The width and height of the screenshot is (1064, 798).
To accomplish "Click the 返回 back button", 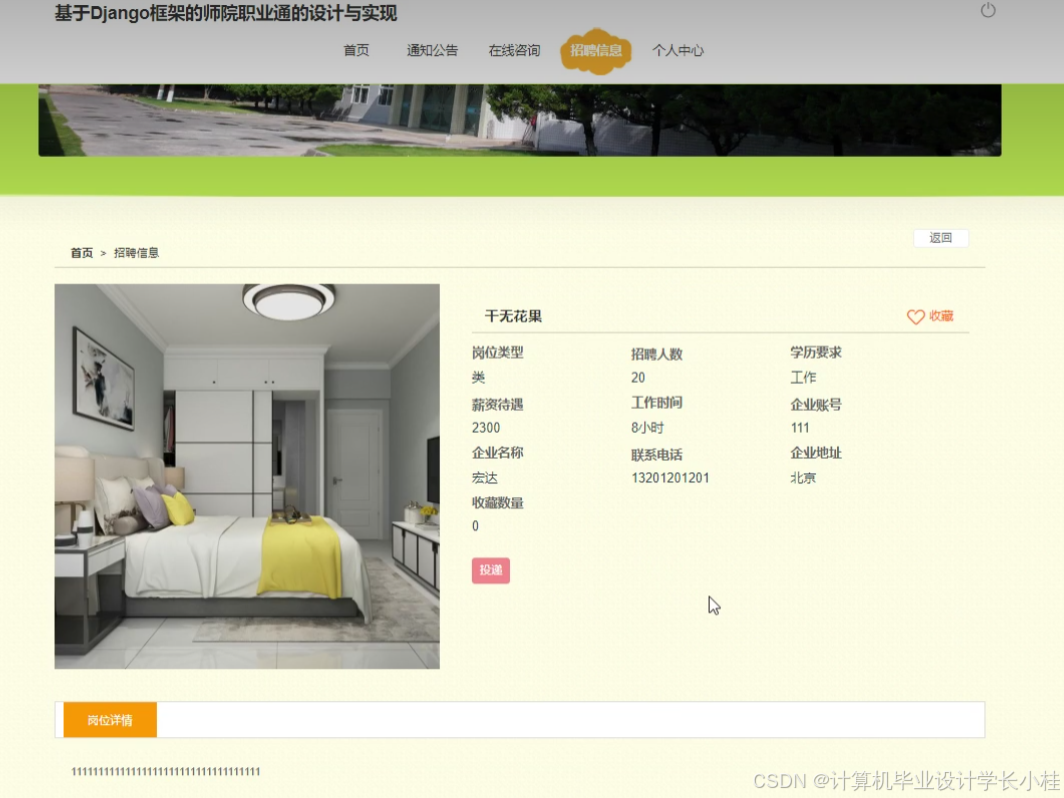I will tap(940, 238).
